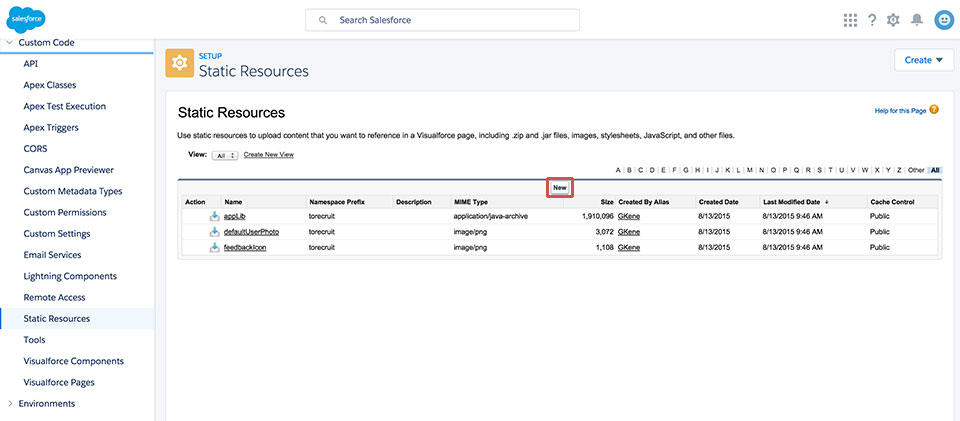The height and width of the screenshot is (421, 960).
Task: Open the Help for this Page link
Action: (x=900, y=110)
